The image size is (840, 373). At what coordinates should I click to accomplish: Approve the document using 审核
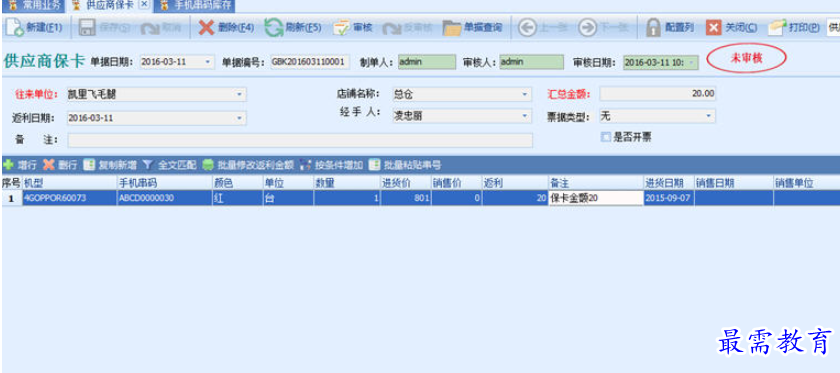(x=352, y=27)
